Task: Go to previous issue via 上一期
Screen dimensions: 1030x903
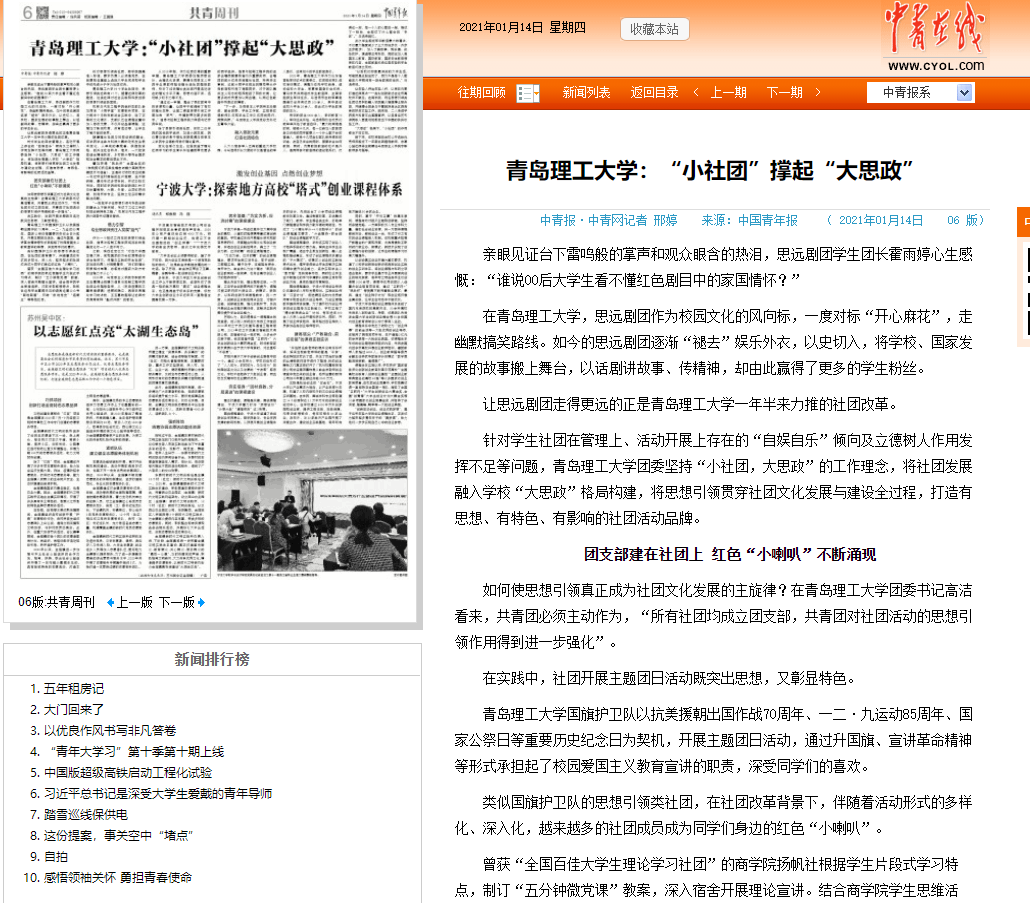Action: pos(728,92)
